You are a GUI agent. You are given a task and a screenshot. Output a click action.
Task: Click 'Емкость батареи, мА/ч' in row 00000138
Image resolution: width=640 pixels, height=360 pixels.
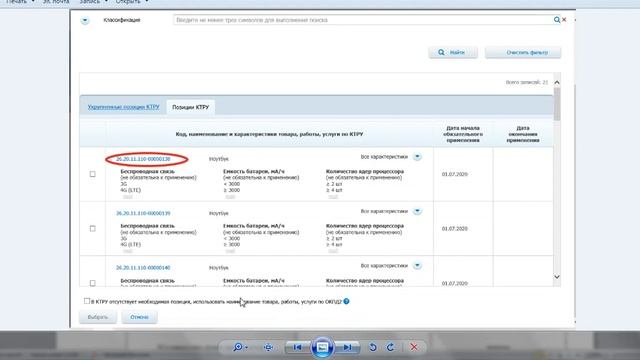[254, 171]
